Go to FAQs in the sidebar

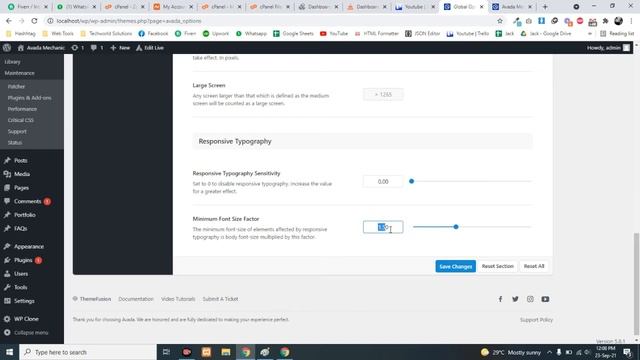[20, 229]
